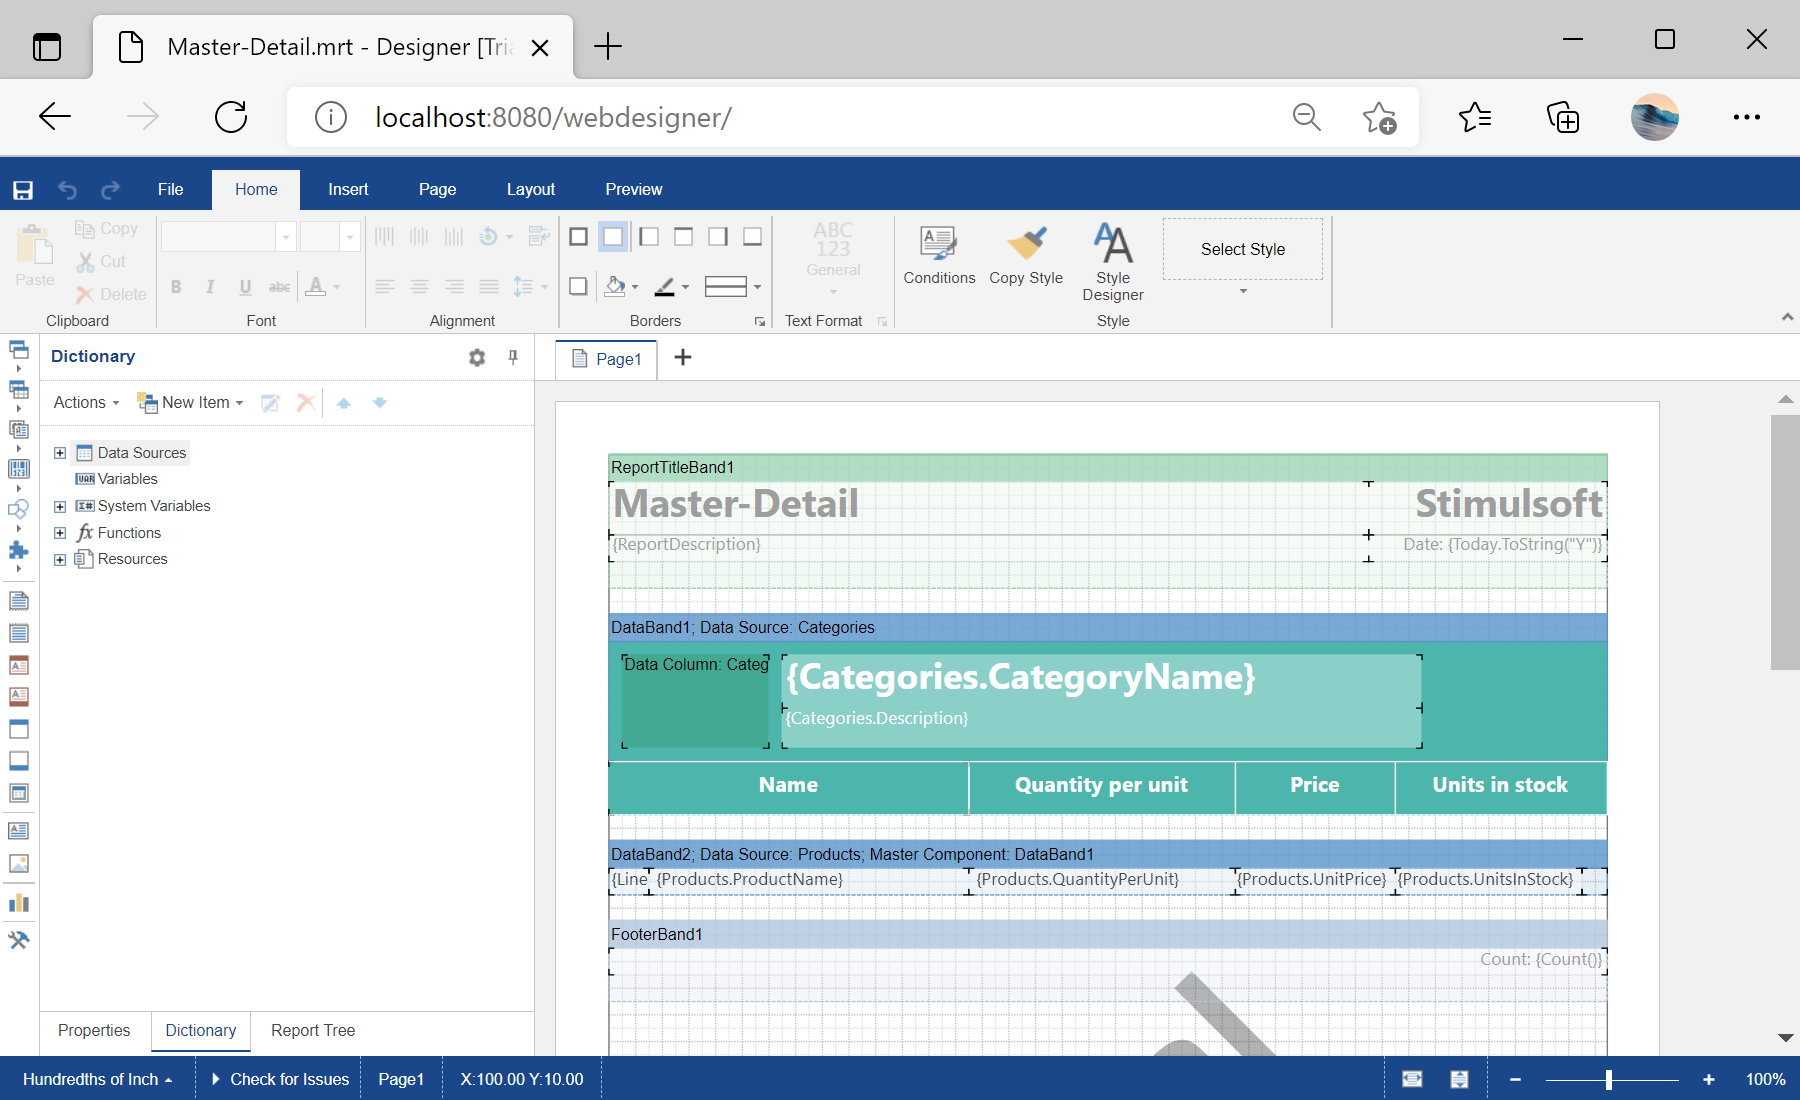Click the Save report icon
Screen dimensions: 1800x1100
[x=23, y=190]
